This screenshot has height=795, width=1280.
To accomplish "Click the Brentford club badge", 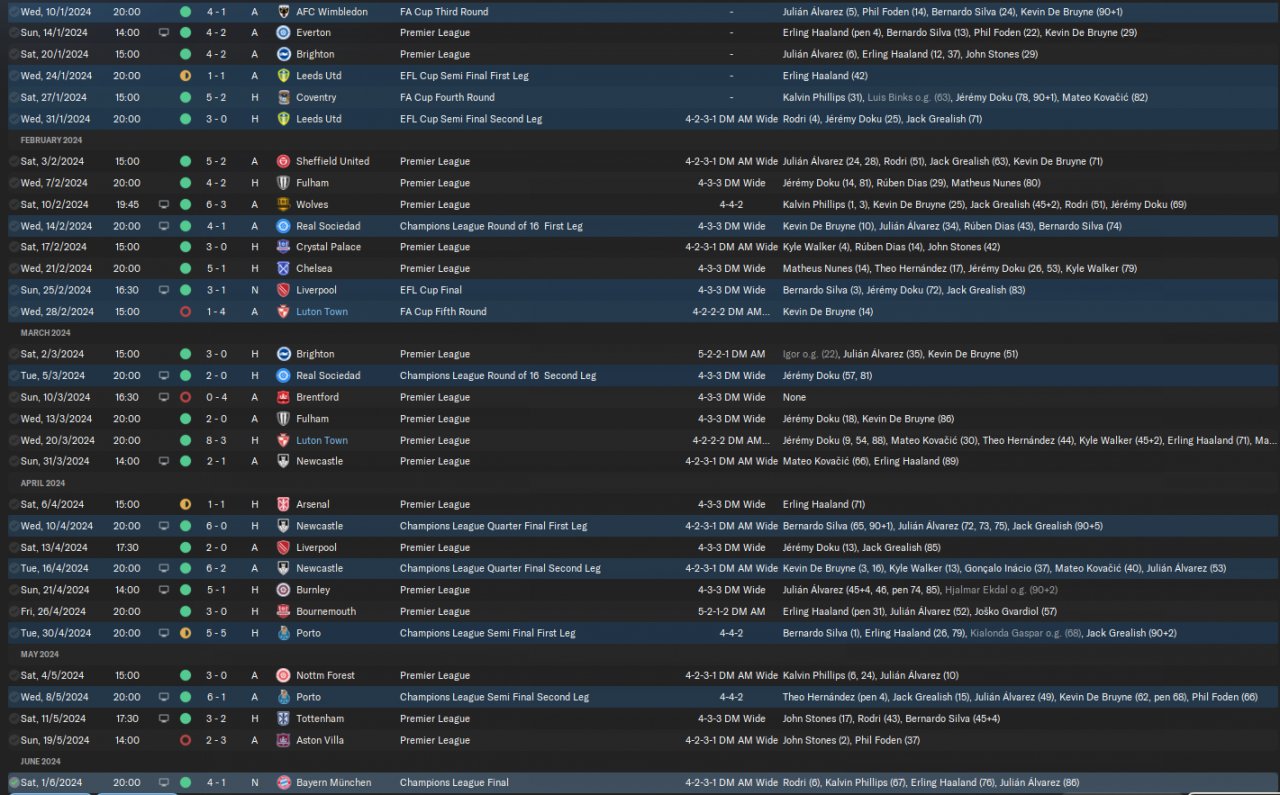I will [x=283, y=398].
